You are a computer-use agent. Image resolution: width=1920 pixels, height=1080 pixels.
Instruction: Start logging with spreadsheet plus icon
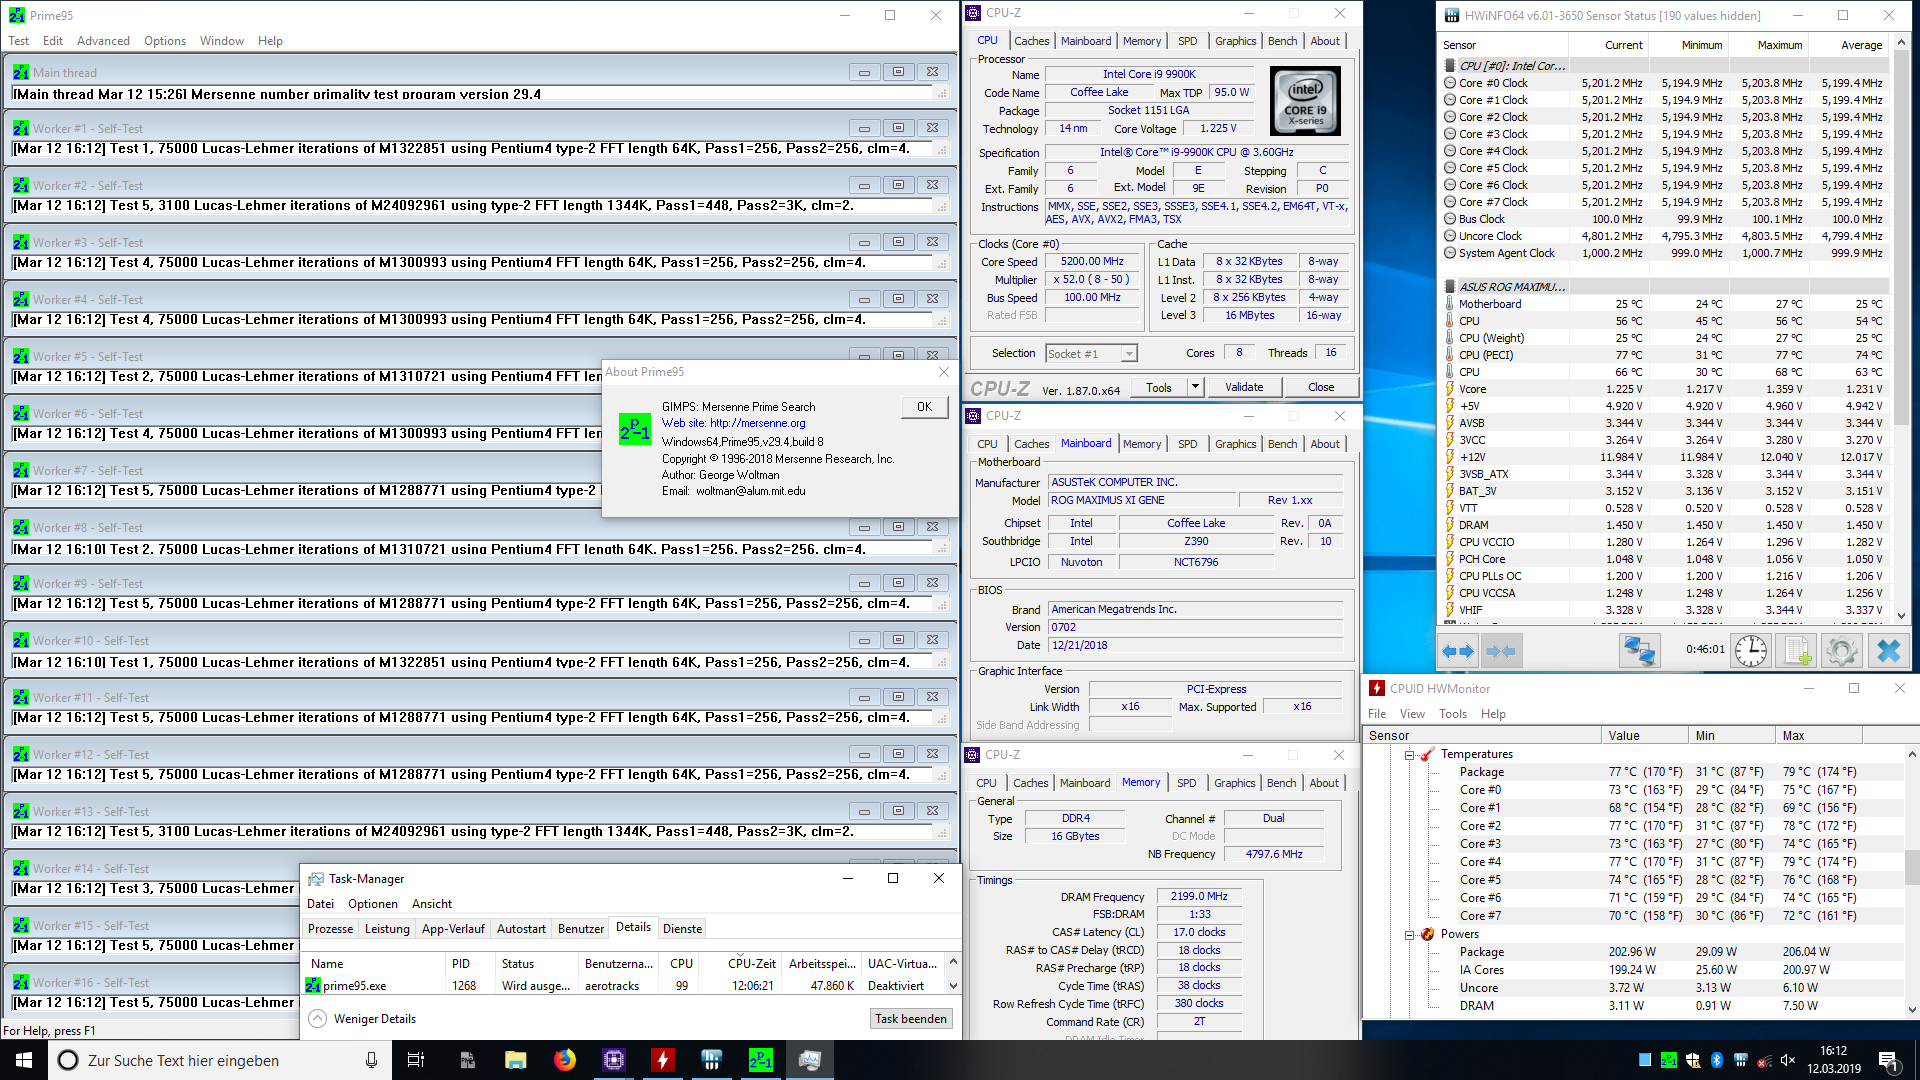(1797, 651)
